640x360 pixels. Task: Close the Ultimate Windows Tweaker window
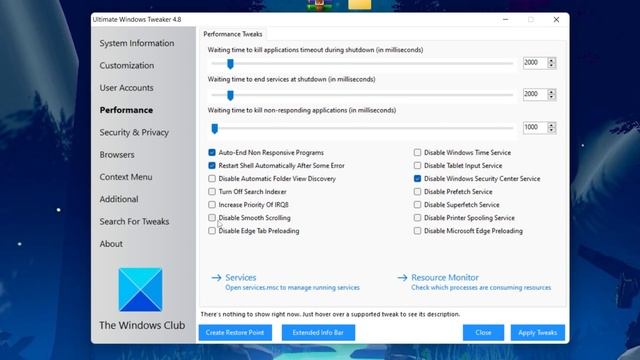[x=556, y=19]
